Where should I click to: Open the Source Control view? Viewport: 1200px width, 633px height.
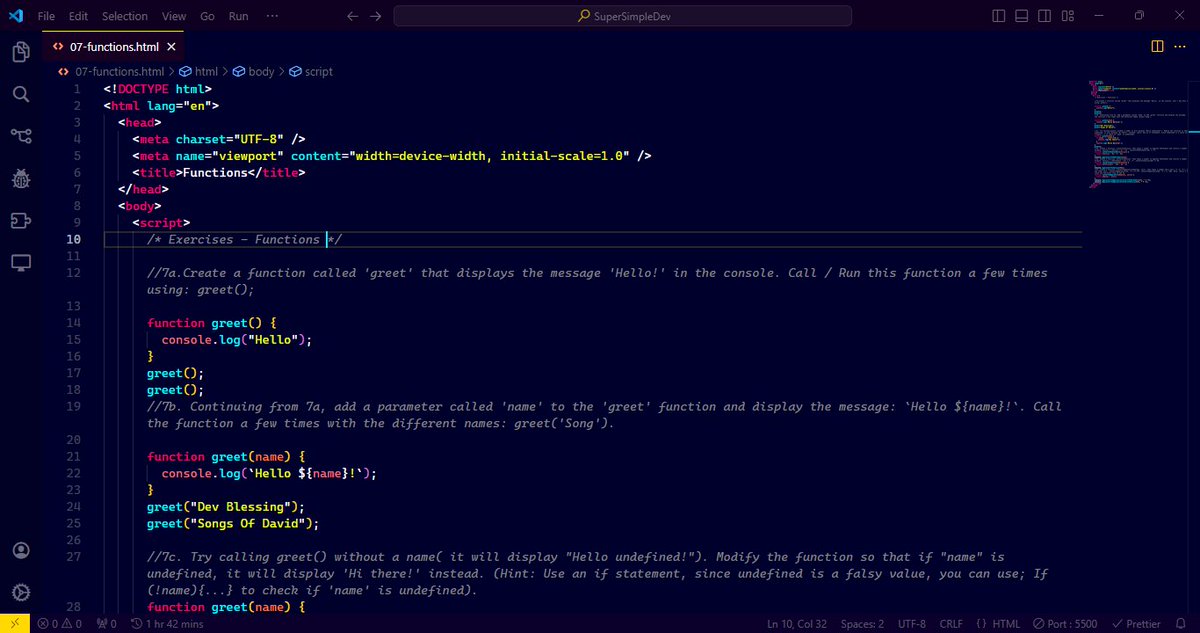click(x=21, y=136)
